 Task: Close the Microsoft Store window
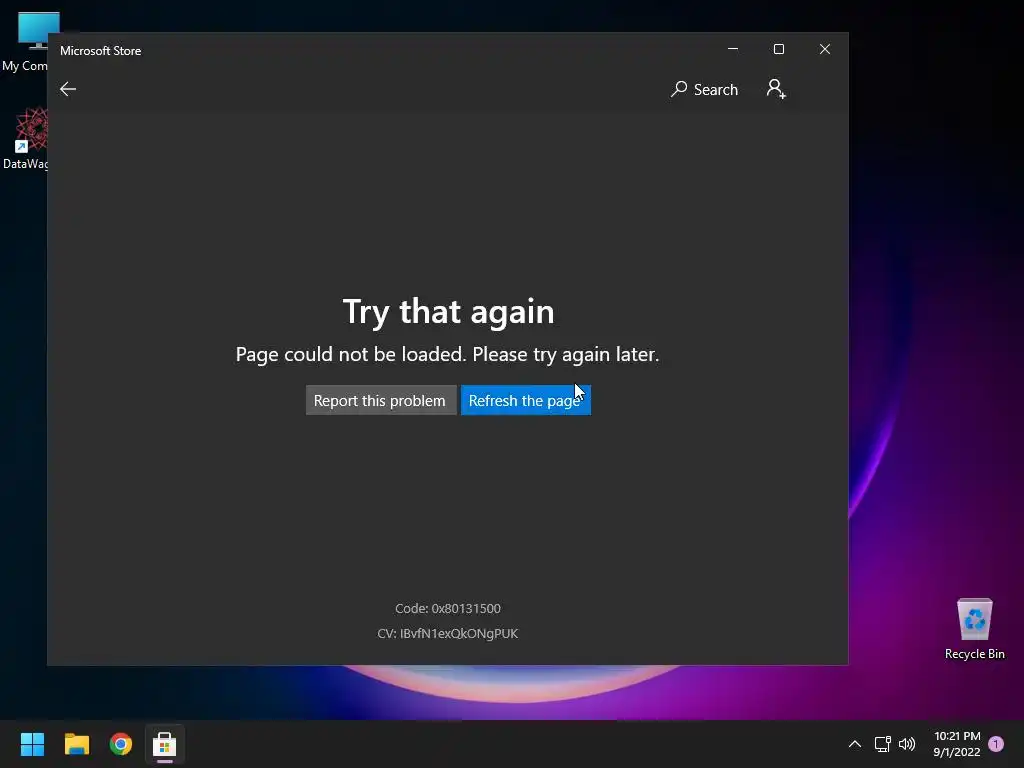(x=825, y=50)
